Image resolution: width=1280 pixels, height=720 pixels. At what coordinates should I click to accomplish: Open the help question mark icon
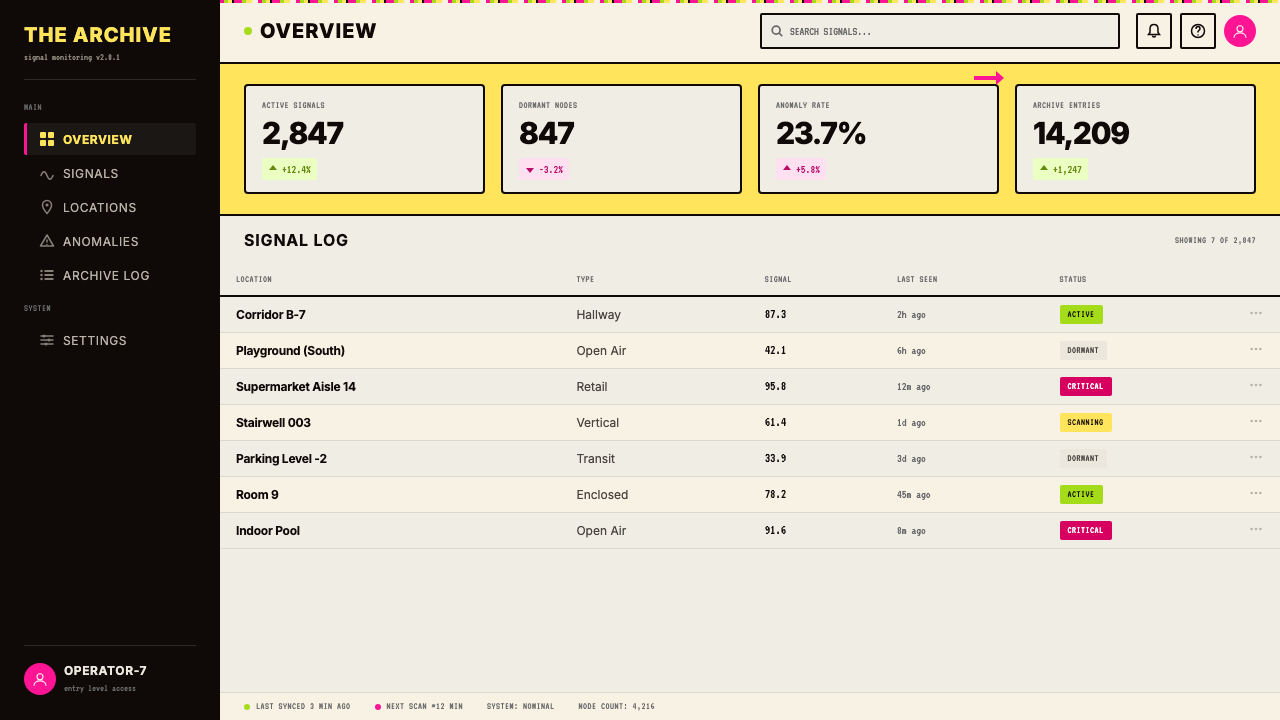[1198, 31]
